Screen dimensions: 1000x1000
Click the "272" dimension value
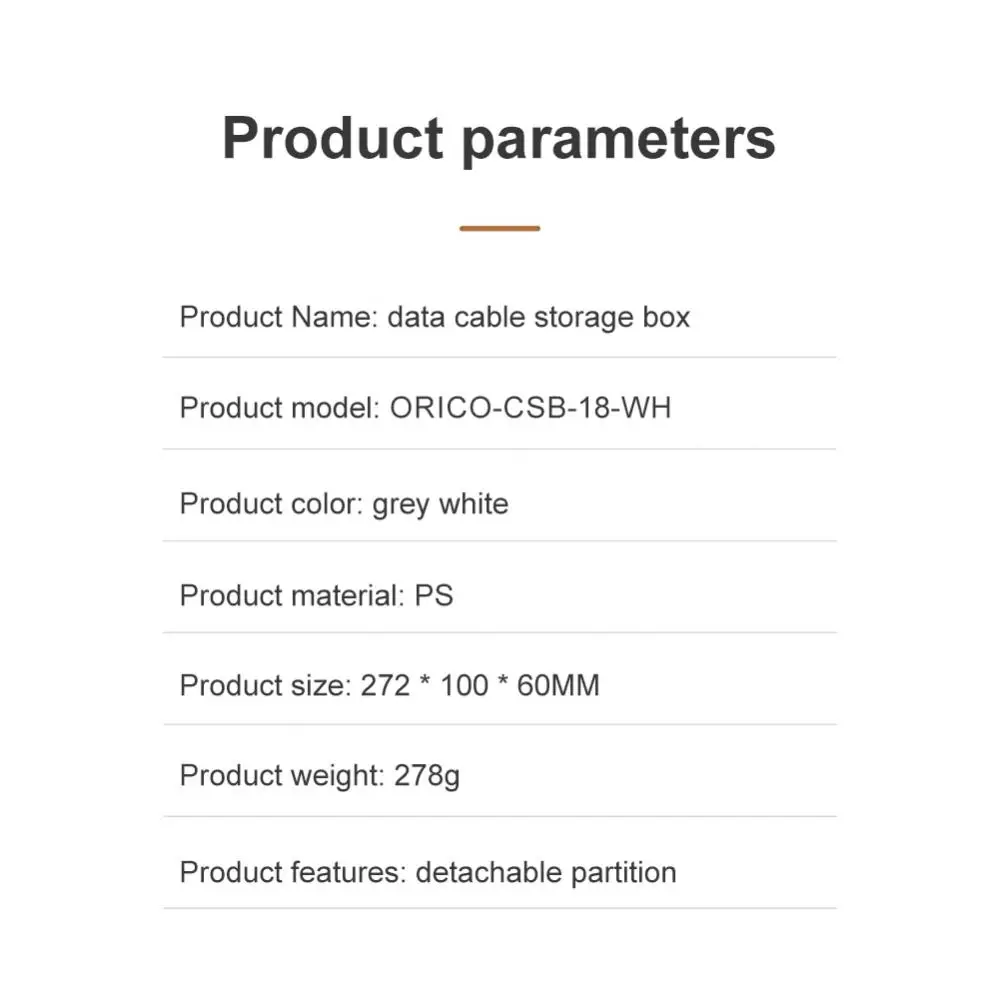(385, 686)
